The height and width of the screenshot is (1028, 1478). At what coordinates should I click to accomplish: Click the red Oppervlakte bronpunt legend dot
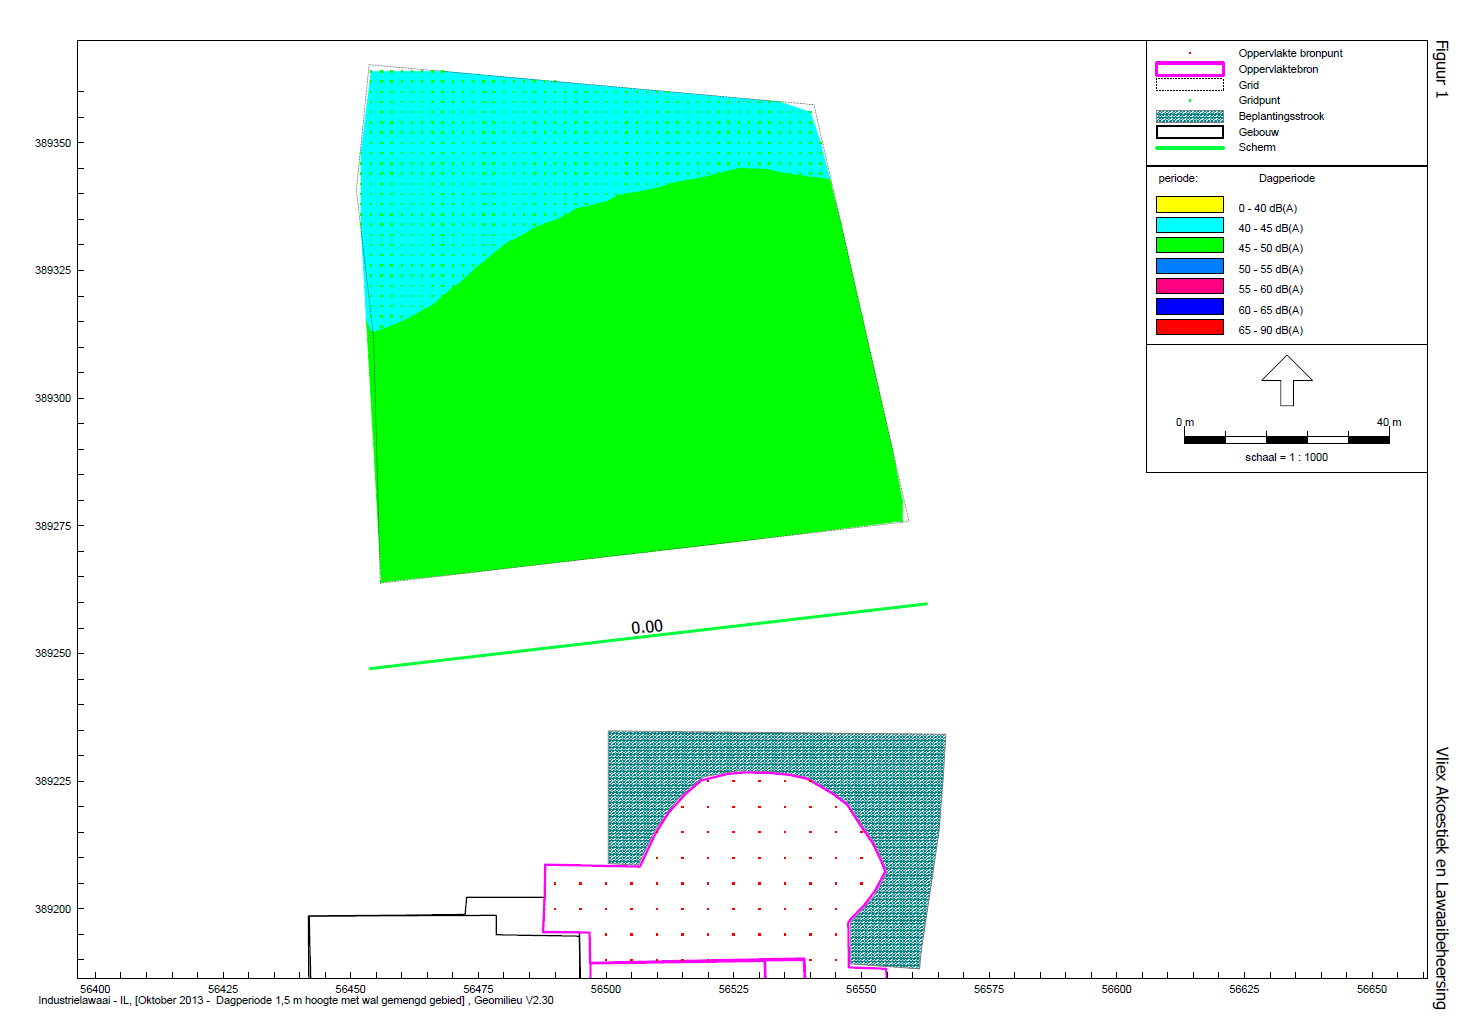click(x=1189, y=53)
